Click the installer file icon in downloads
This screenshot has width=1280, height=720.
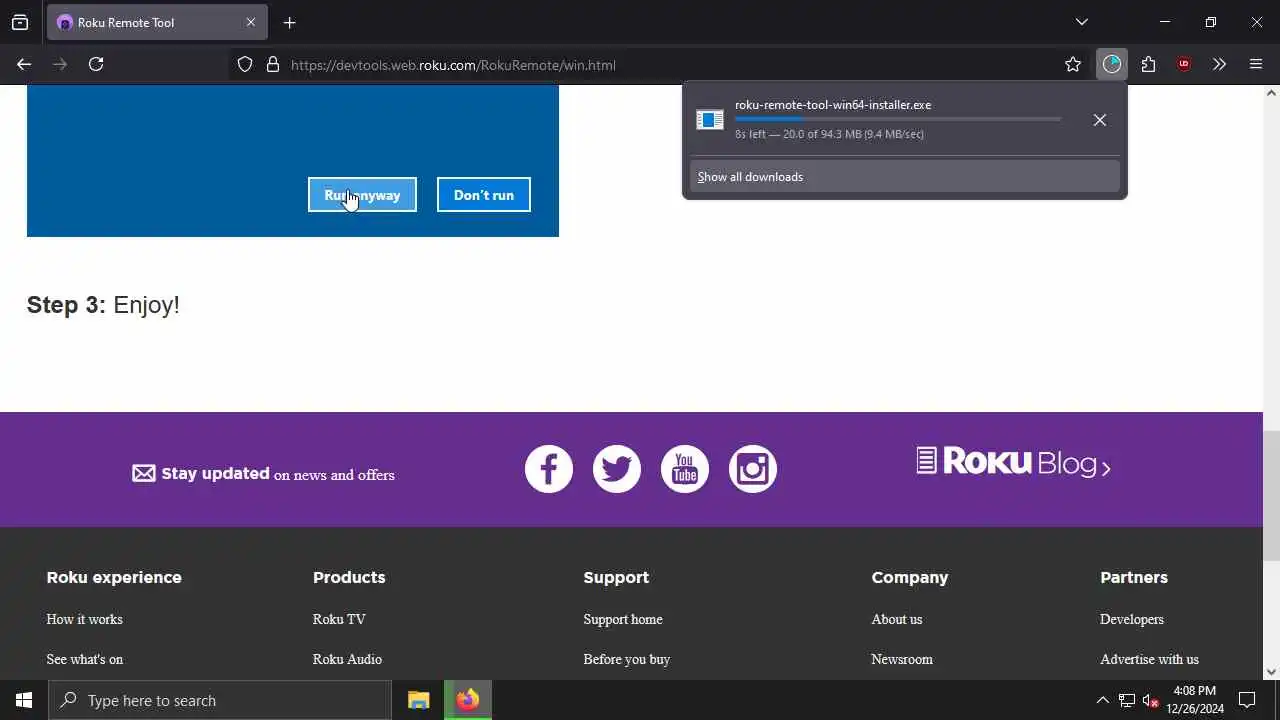point(710,120)
